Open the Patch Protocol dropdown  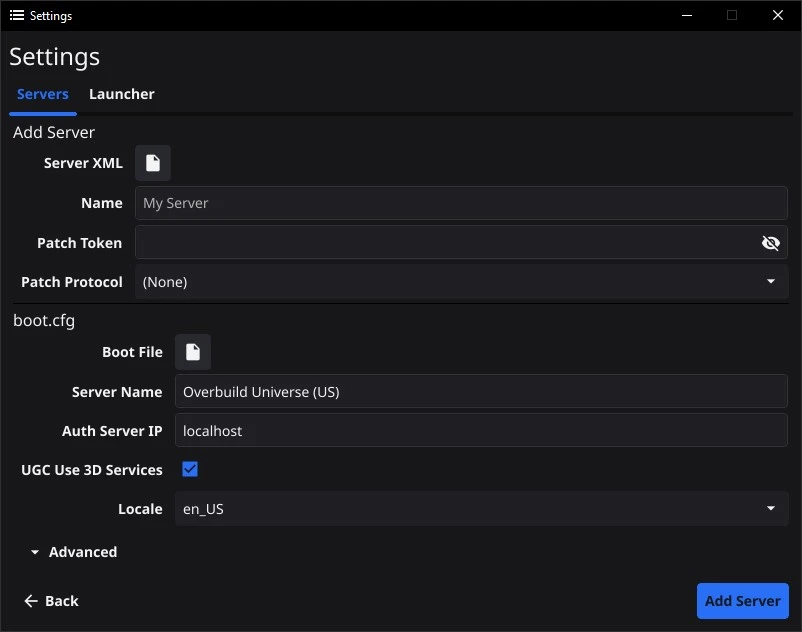(461, 282)
